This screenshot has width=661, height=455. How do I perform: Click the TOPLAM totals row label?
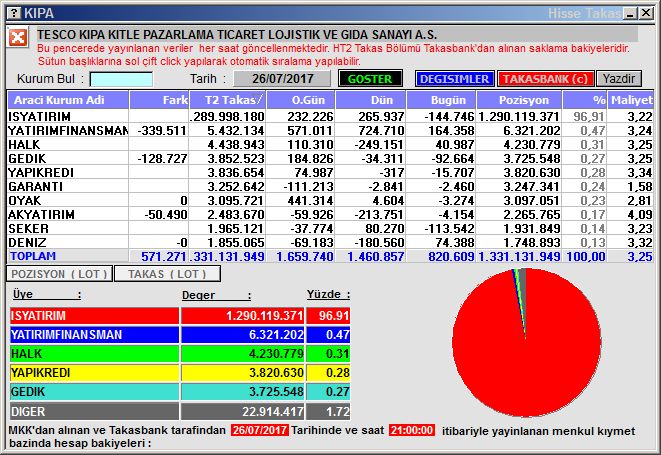[33, 256]
